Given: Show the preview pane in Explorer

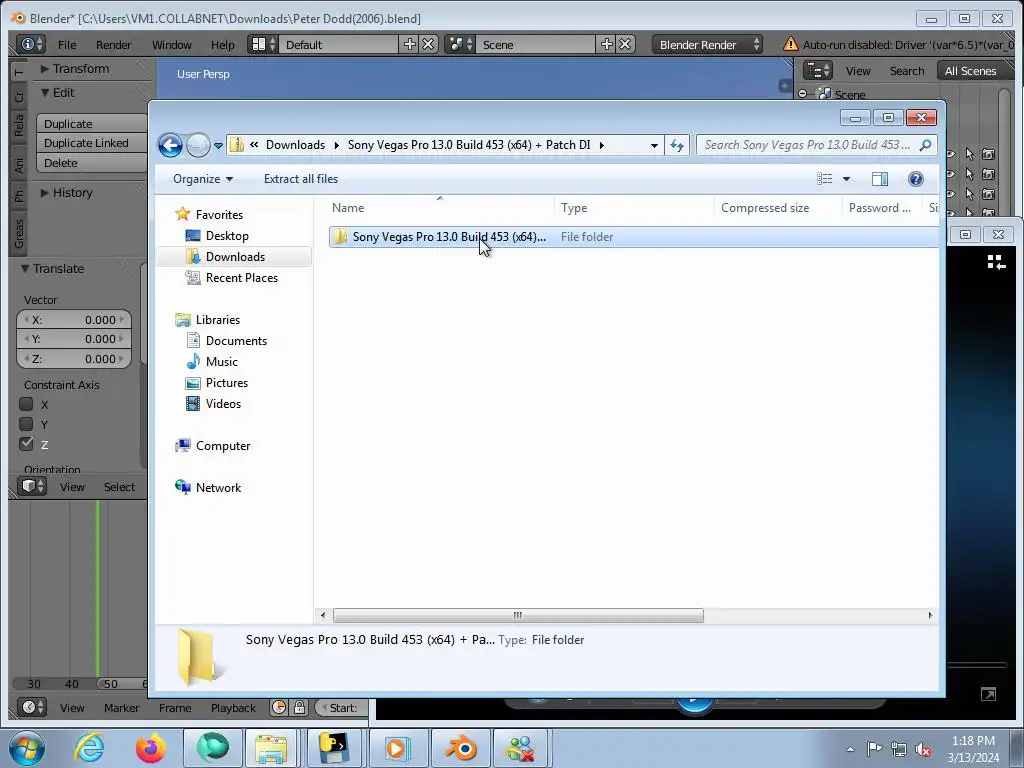Looking at the screenshot, I should point(880,179).
